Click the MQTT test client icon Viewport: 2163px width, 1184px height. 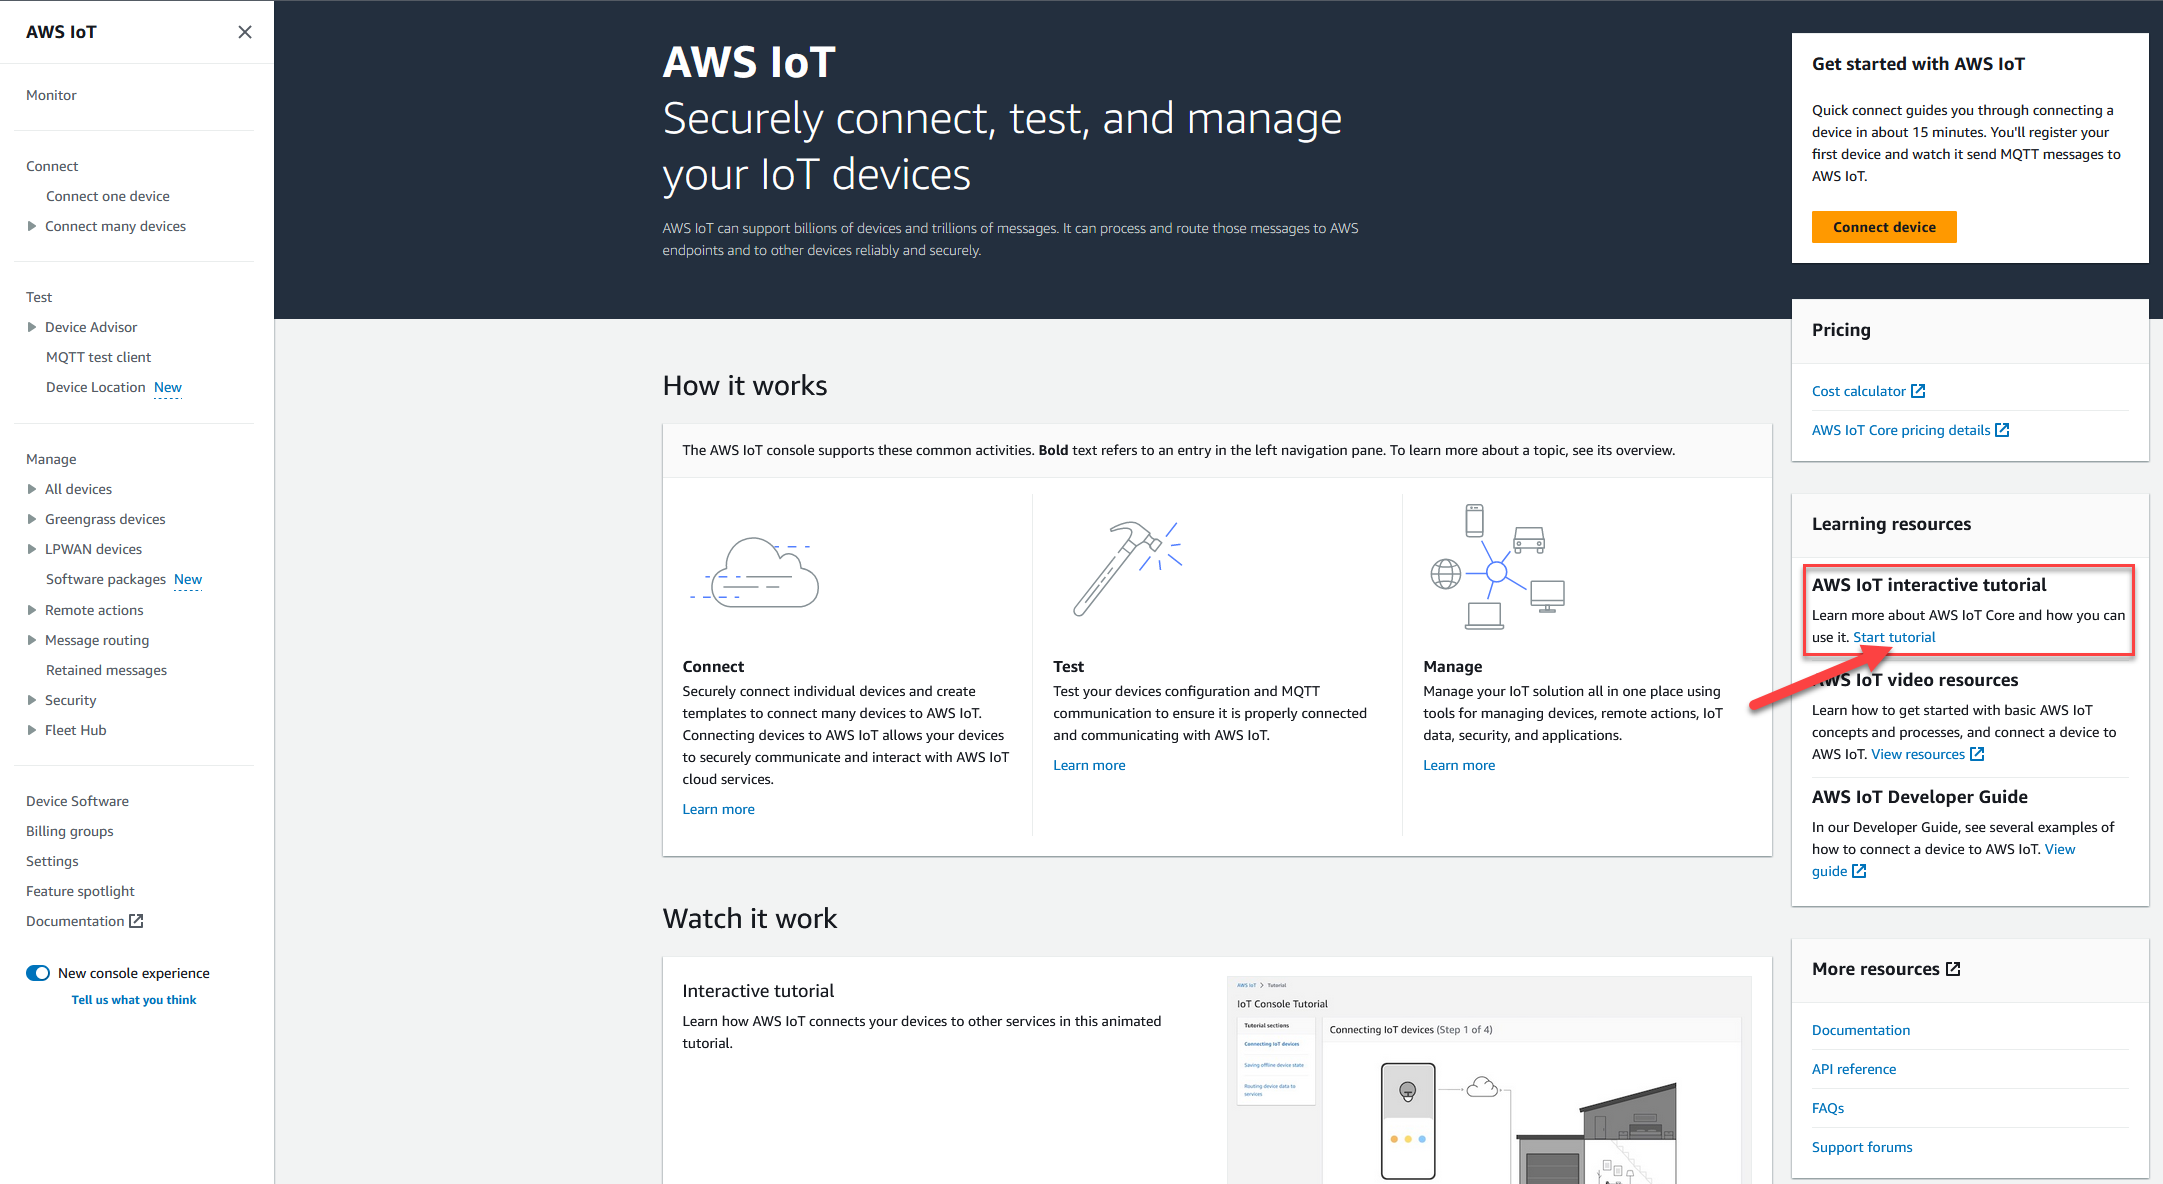98,356
